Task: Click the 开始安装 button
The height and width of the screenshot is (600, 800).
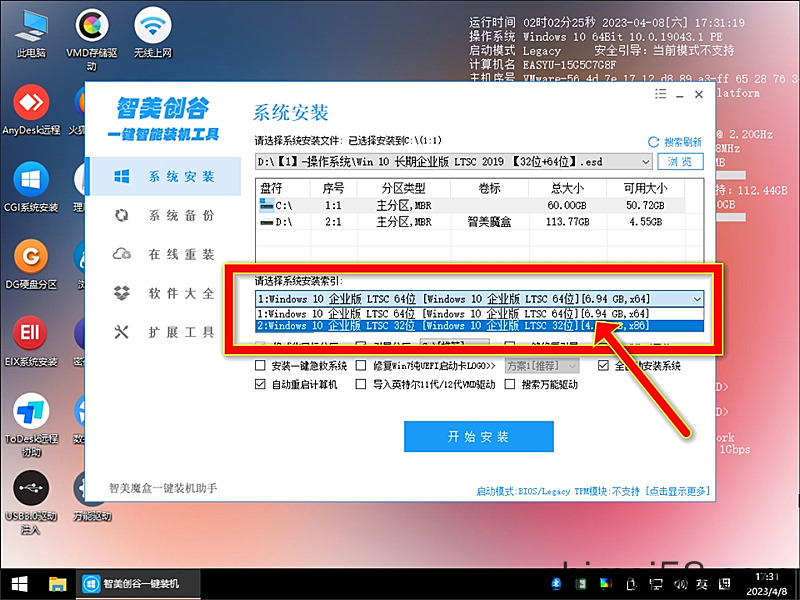Action: pos(479,437)
